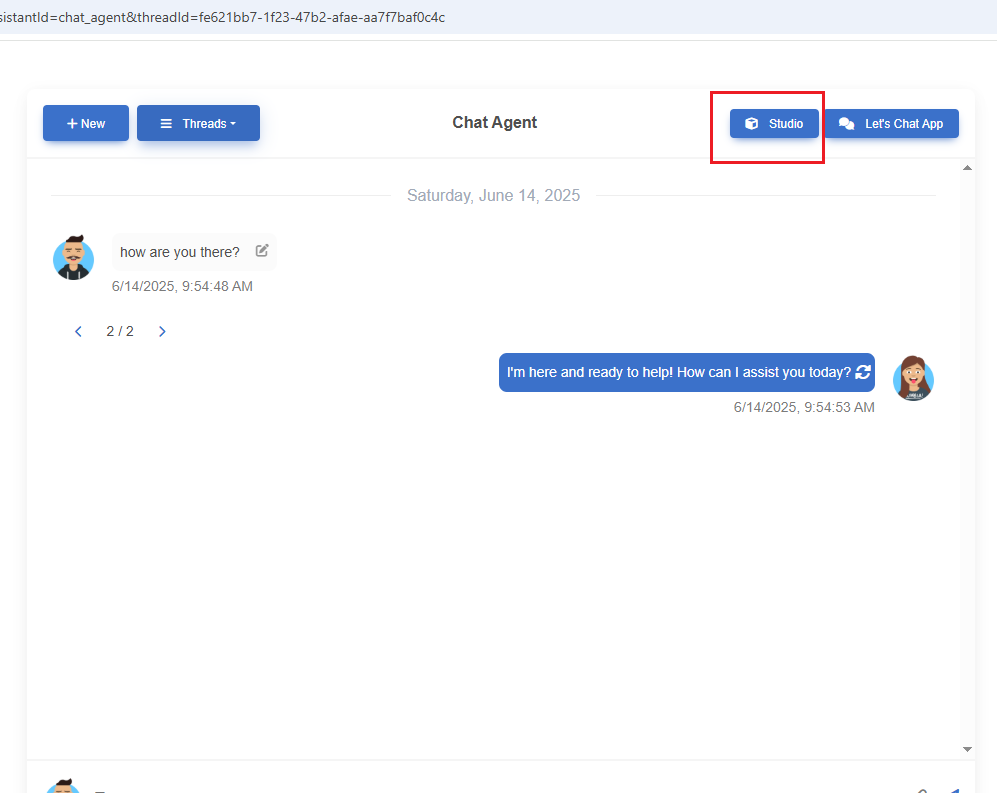Open the Studio button

pos(774,123)
